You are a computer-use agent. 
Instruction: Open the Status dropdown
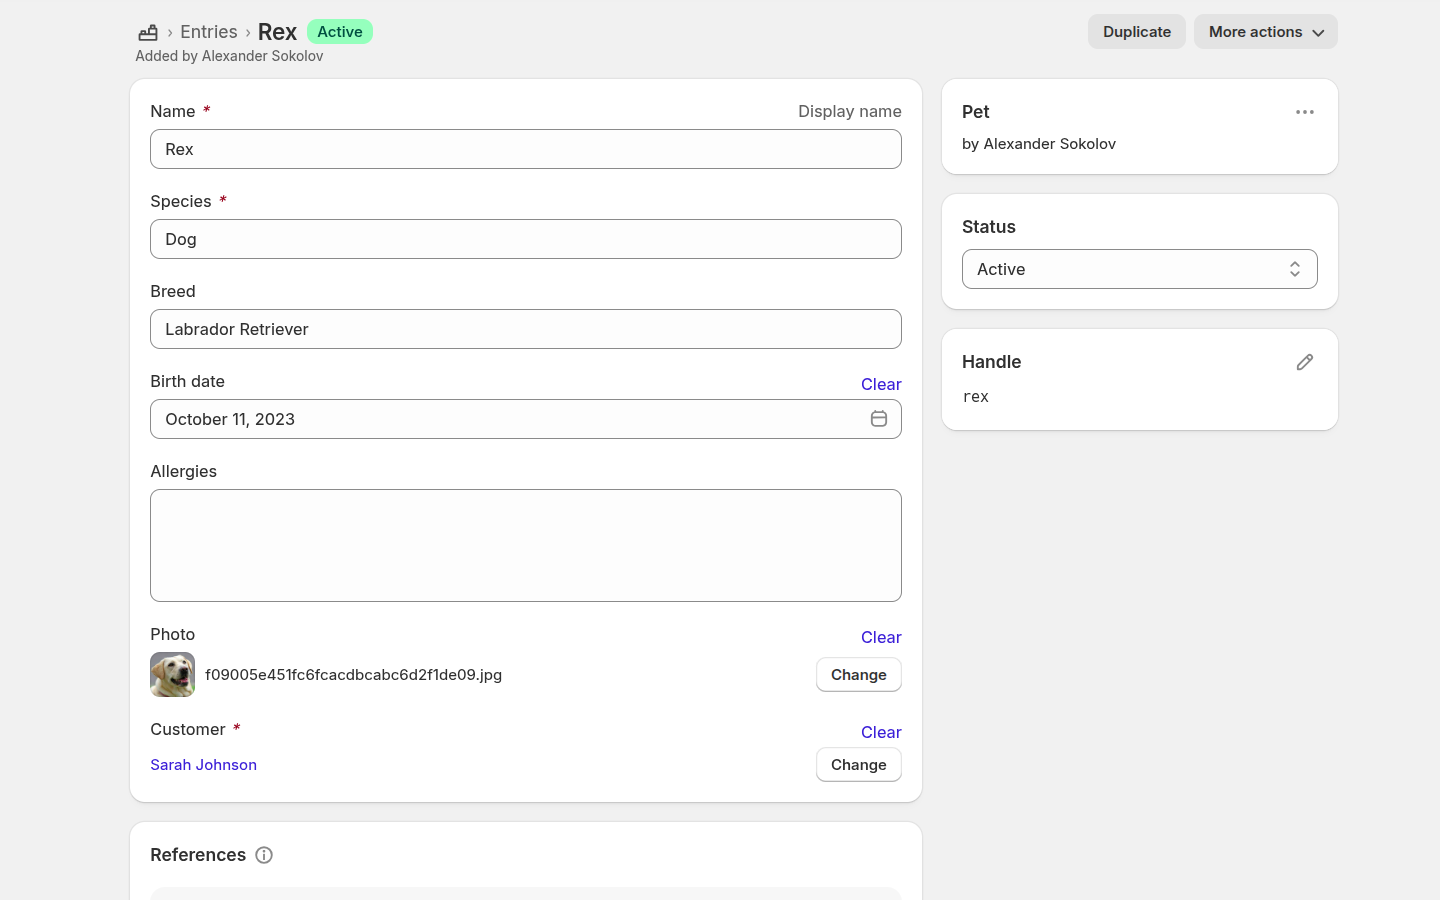[x=1140, y=269]
